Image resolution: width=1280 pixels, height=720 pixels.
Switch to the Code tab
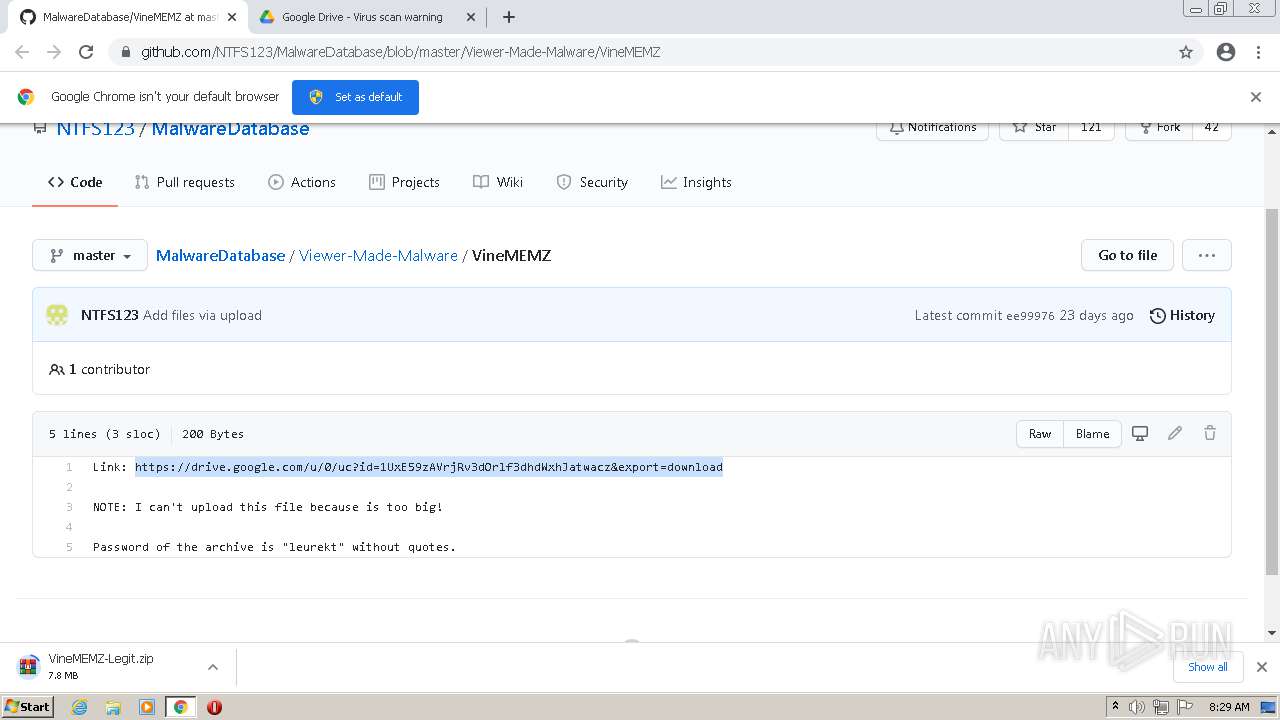75,182
